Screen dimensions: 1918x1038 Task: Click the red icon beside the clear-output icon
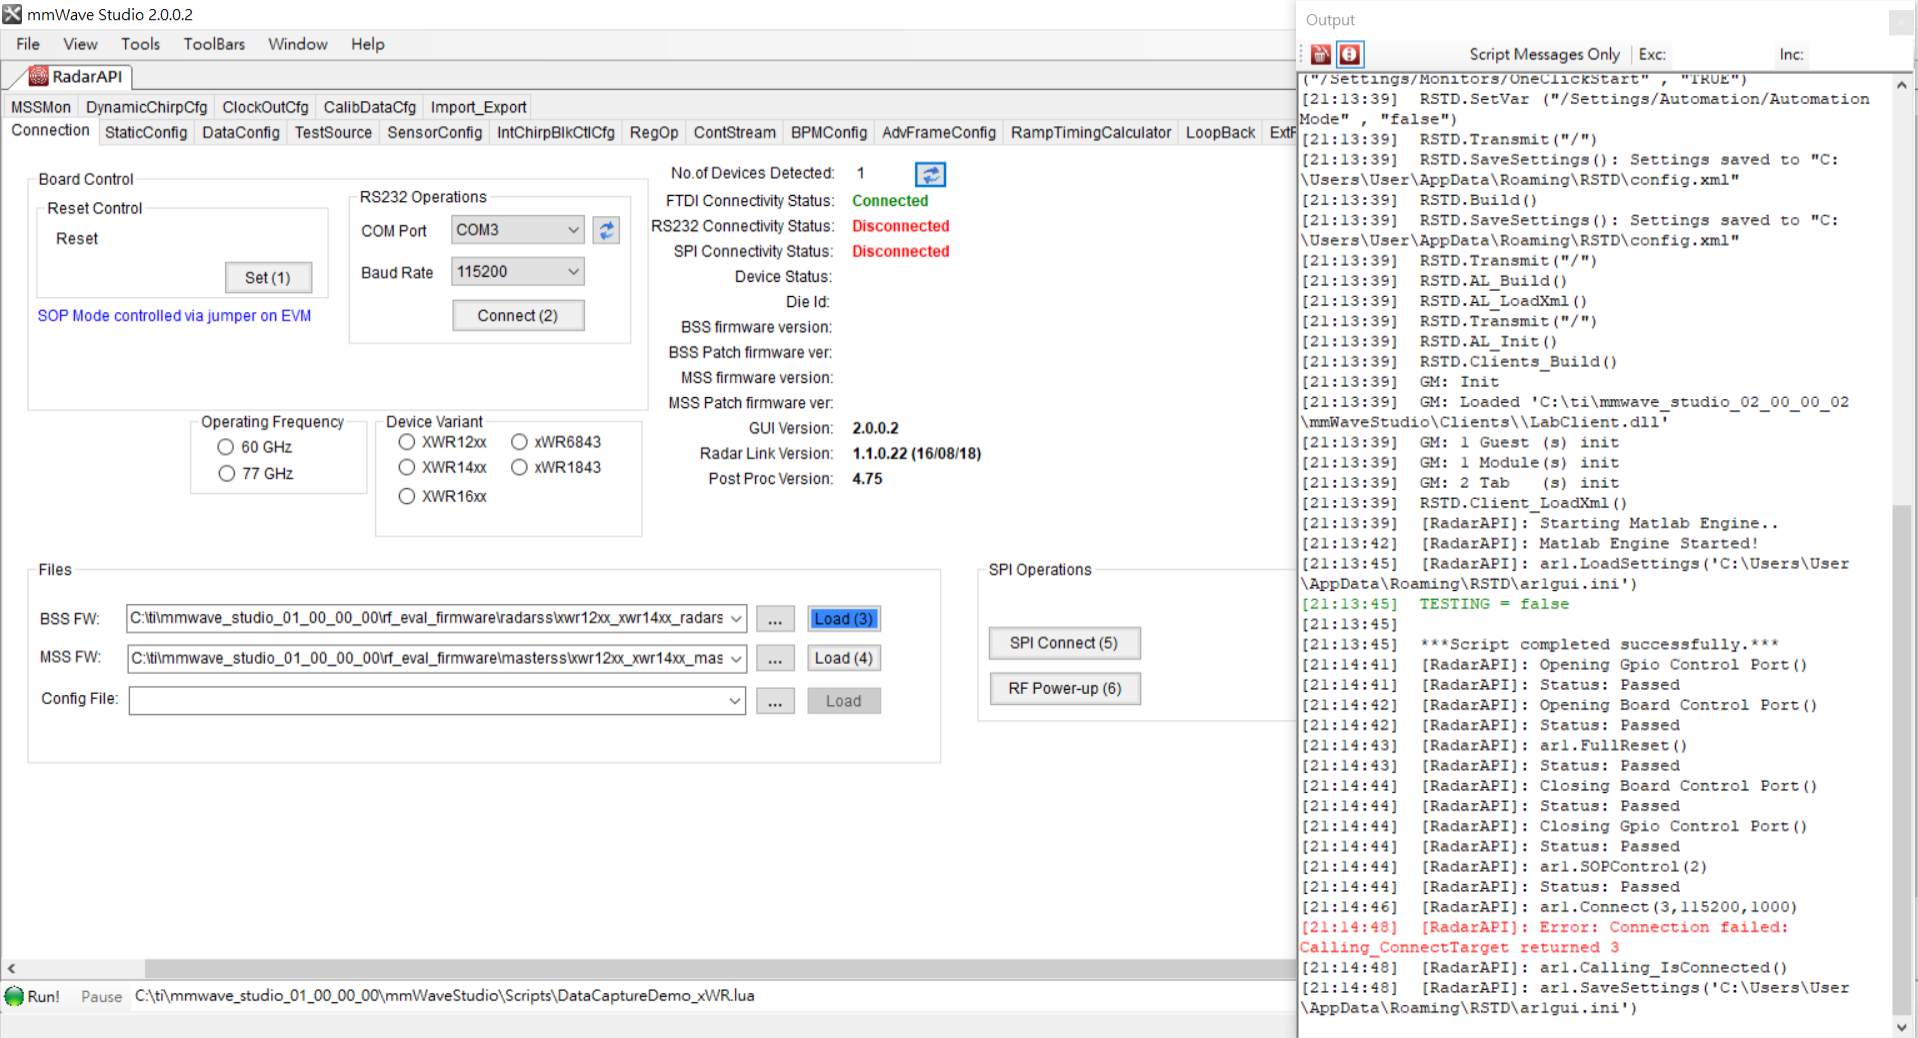[1349, 54]
